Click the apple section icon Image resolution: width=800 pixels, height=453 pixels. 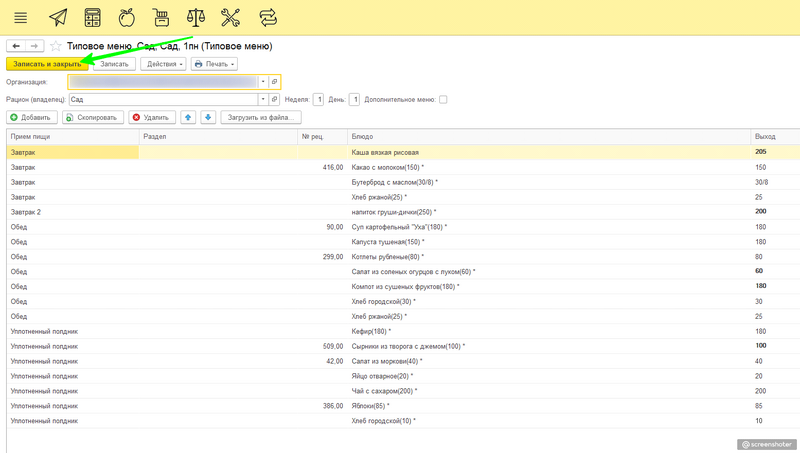tap(127, 18)
